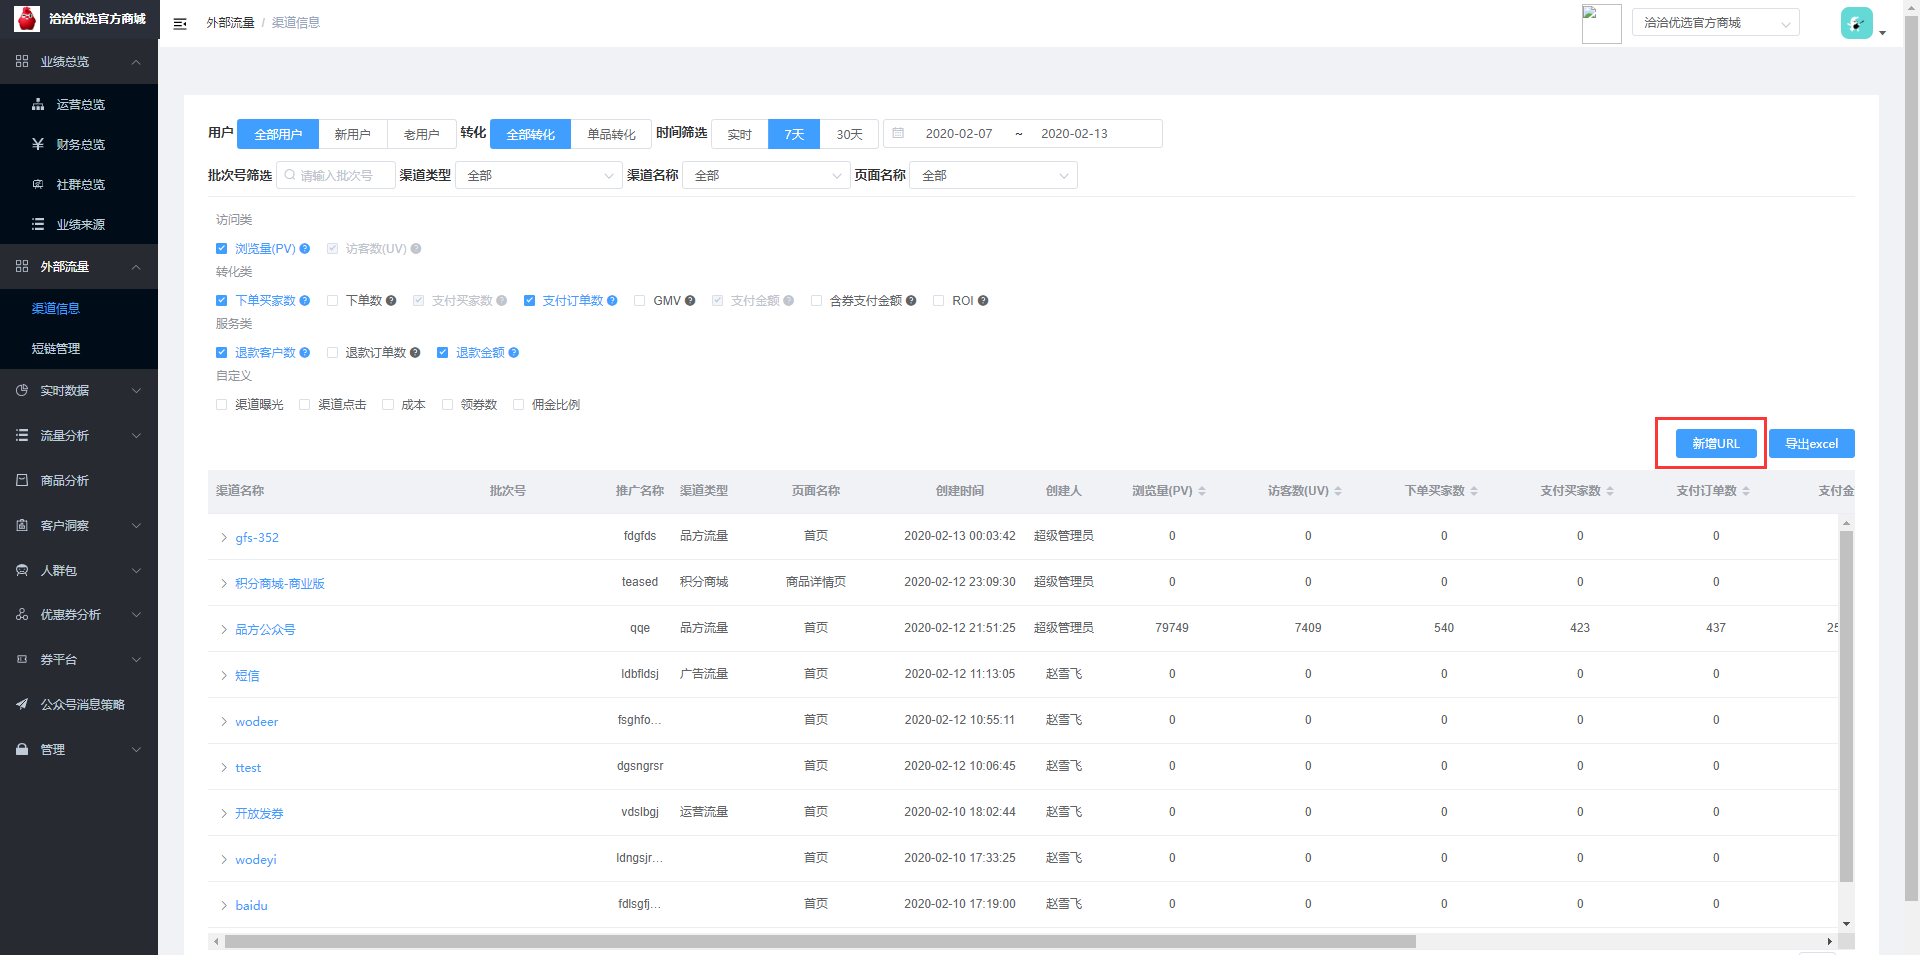Open the 渠道类型 dropdown
The width and height of the screenshot is (1920, 955).
[x=539, y=176]
